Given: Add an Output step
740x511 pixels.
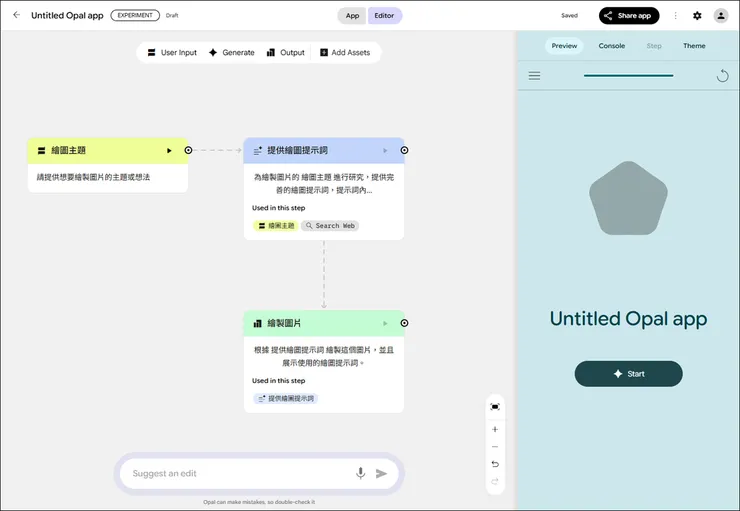Looking at the screenshot, I should [x=286, y=52].
